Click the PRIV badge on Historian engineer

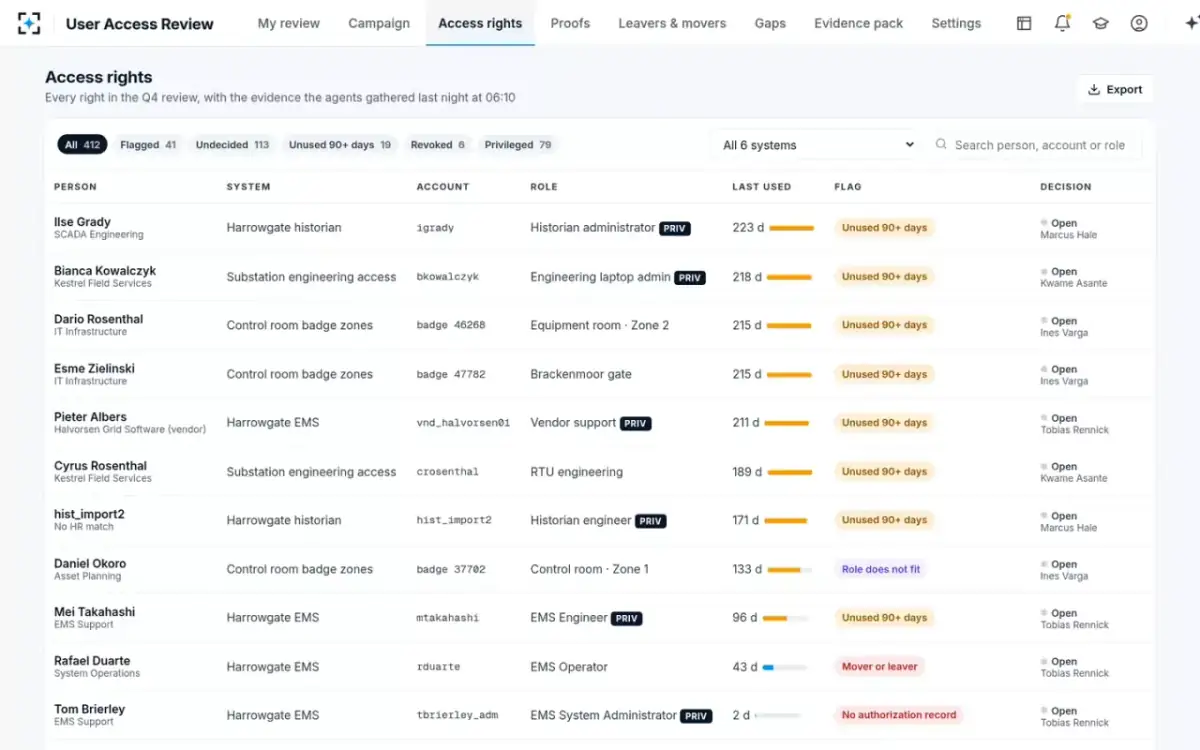point(651,521)
